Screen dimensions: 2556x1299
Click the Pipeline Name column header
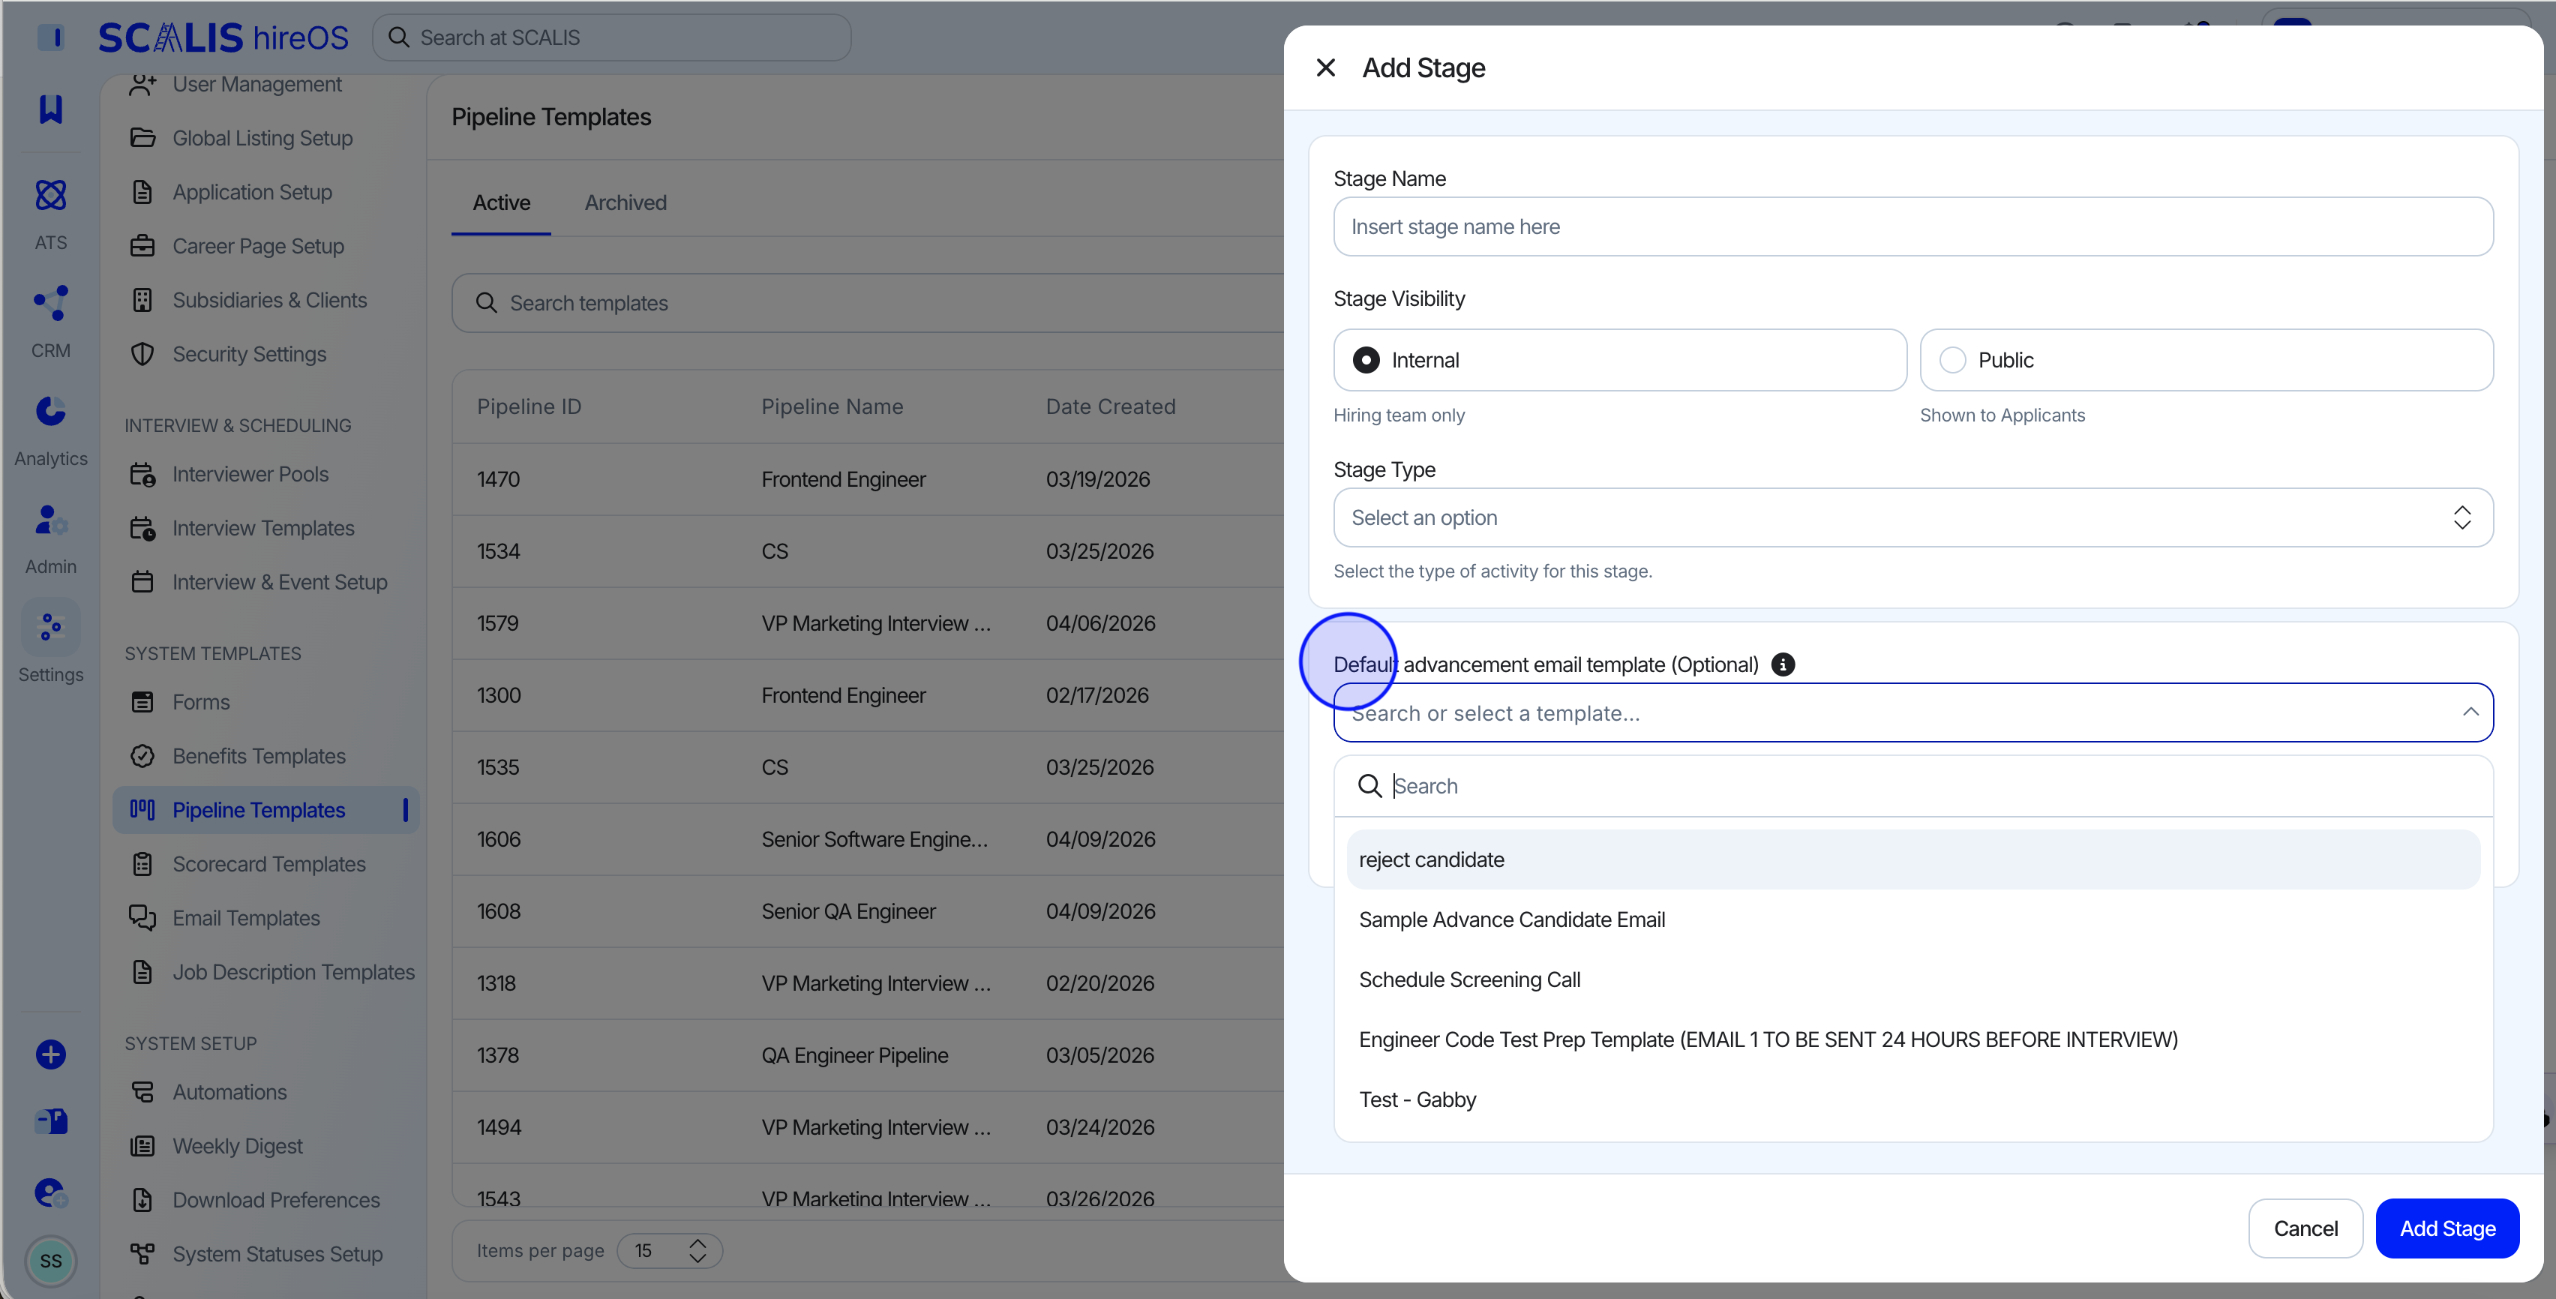(x=832, y=406)
